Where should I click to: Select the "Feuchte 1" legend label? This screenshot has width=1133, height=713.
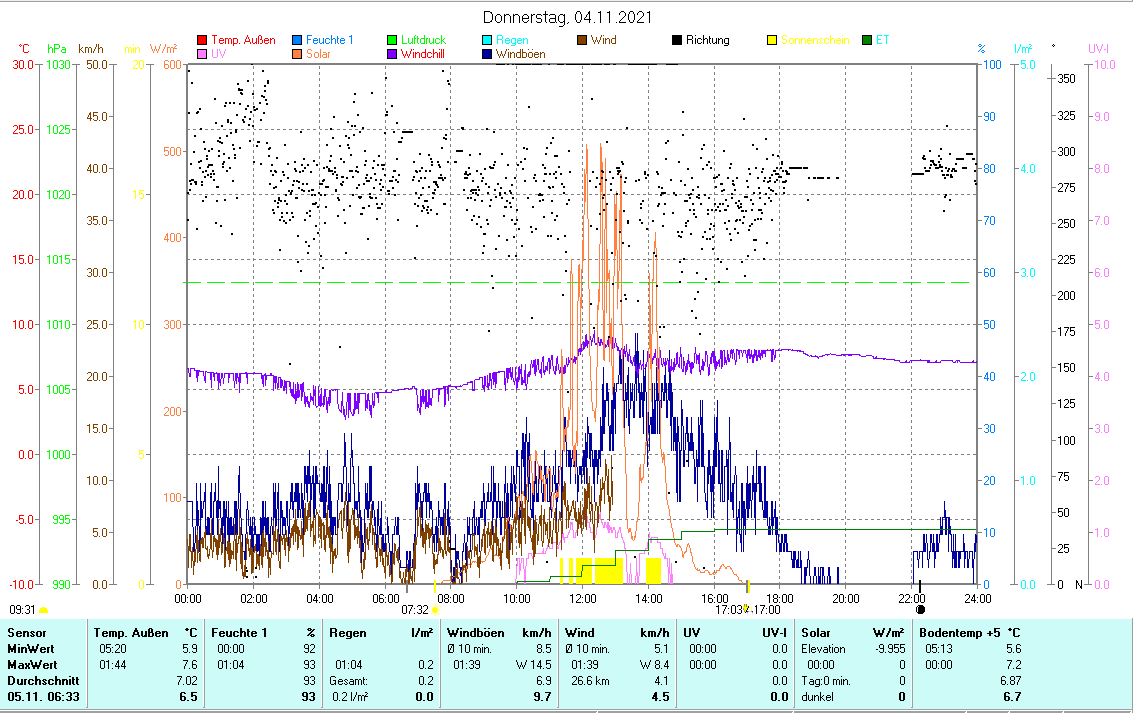329,40
